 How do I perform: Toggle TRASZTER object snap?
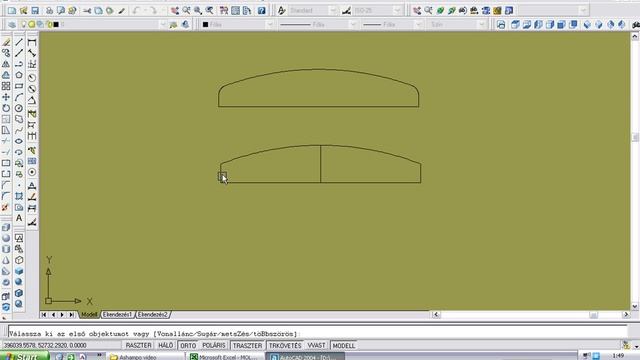(x=247, y=345)
